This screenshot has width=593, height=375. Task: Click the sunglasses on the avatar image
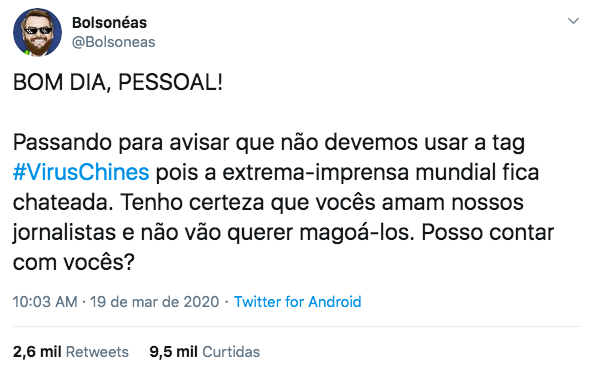pyautogui.click(x=38, y=31)
